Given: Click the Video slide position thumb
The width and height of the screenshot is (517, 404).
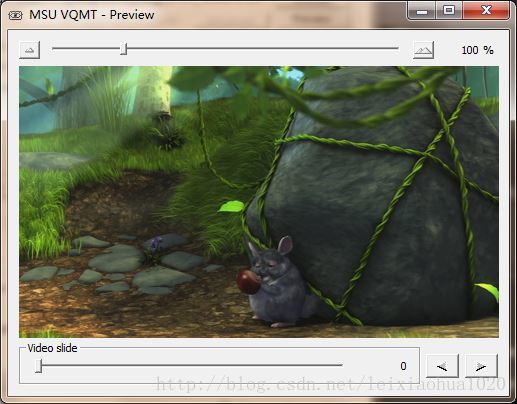Looking at the screenshot, I should coord(39,366).
